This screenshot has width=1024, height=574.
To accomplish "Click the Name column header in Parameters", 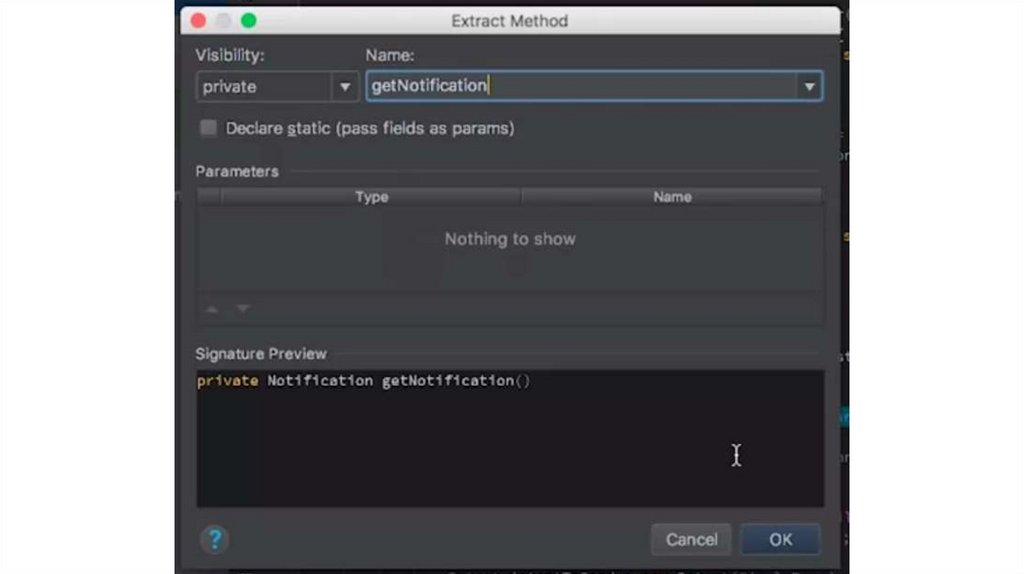I will [x=672, y=197].
